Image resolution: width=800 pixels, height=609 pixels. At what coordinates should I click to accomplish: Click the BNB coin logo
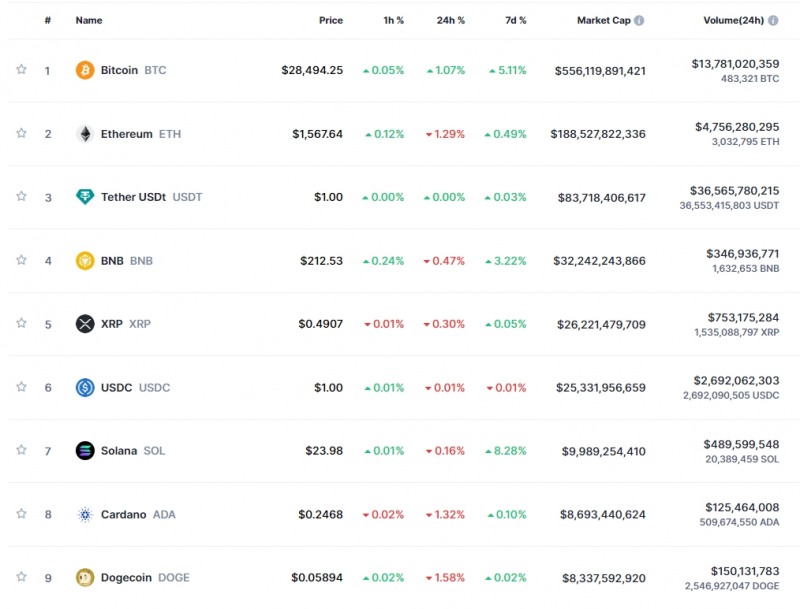pyautogui.click(x=83, y=260)
